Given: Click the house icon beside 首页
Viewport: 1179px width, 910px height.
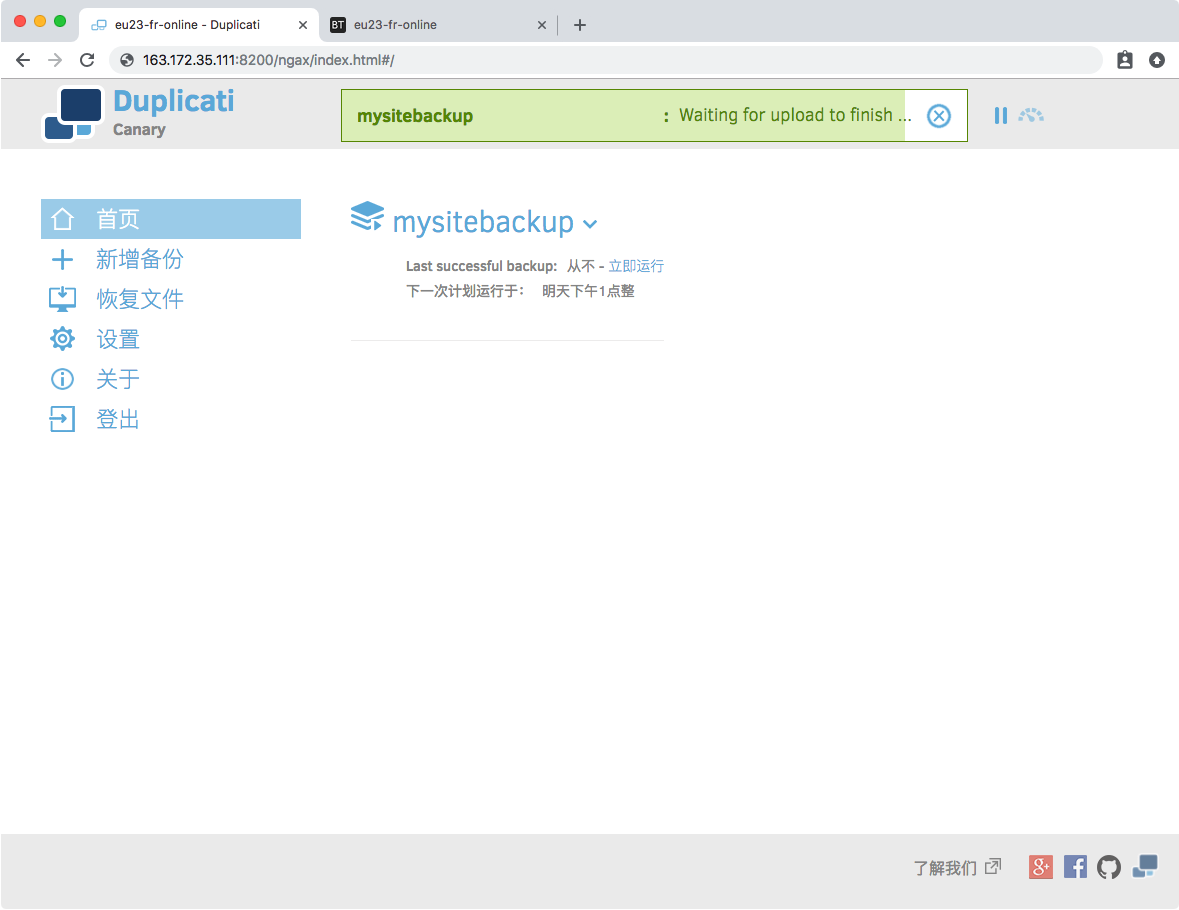Looking at the screenshot, I should tap(62, 219).
